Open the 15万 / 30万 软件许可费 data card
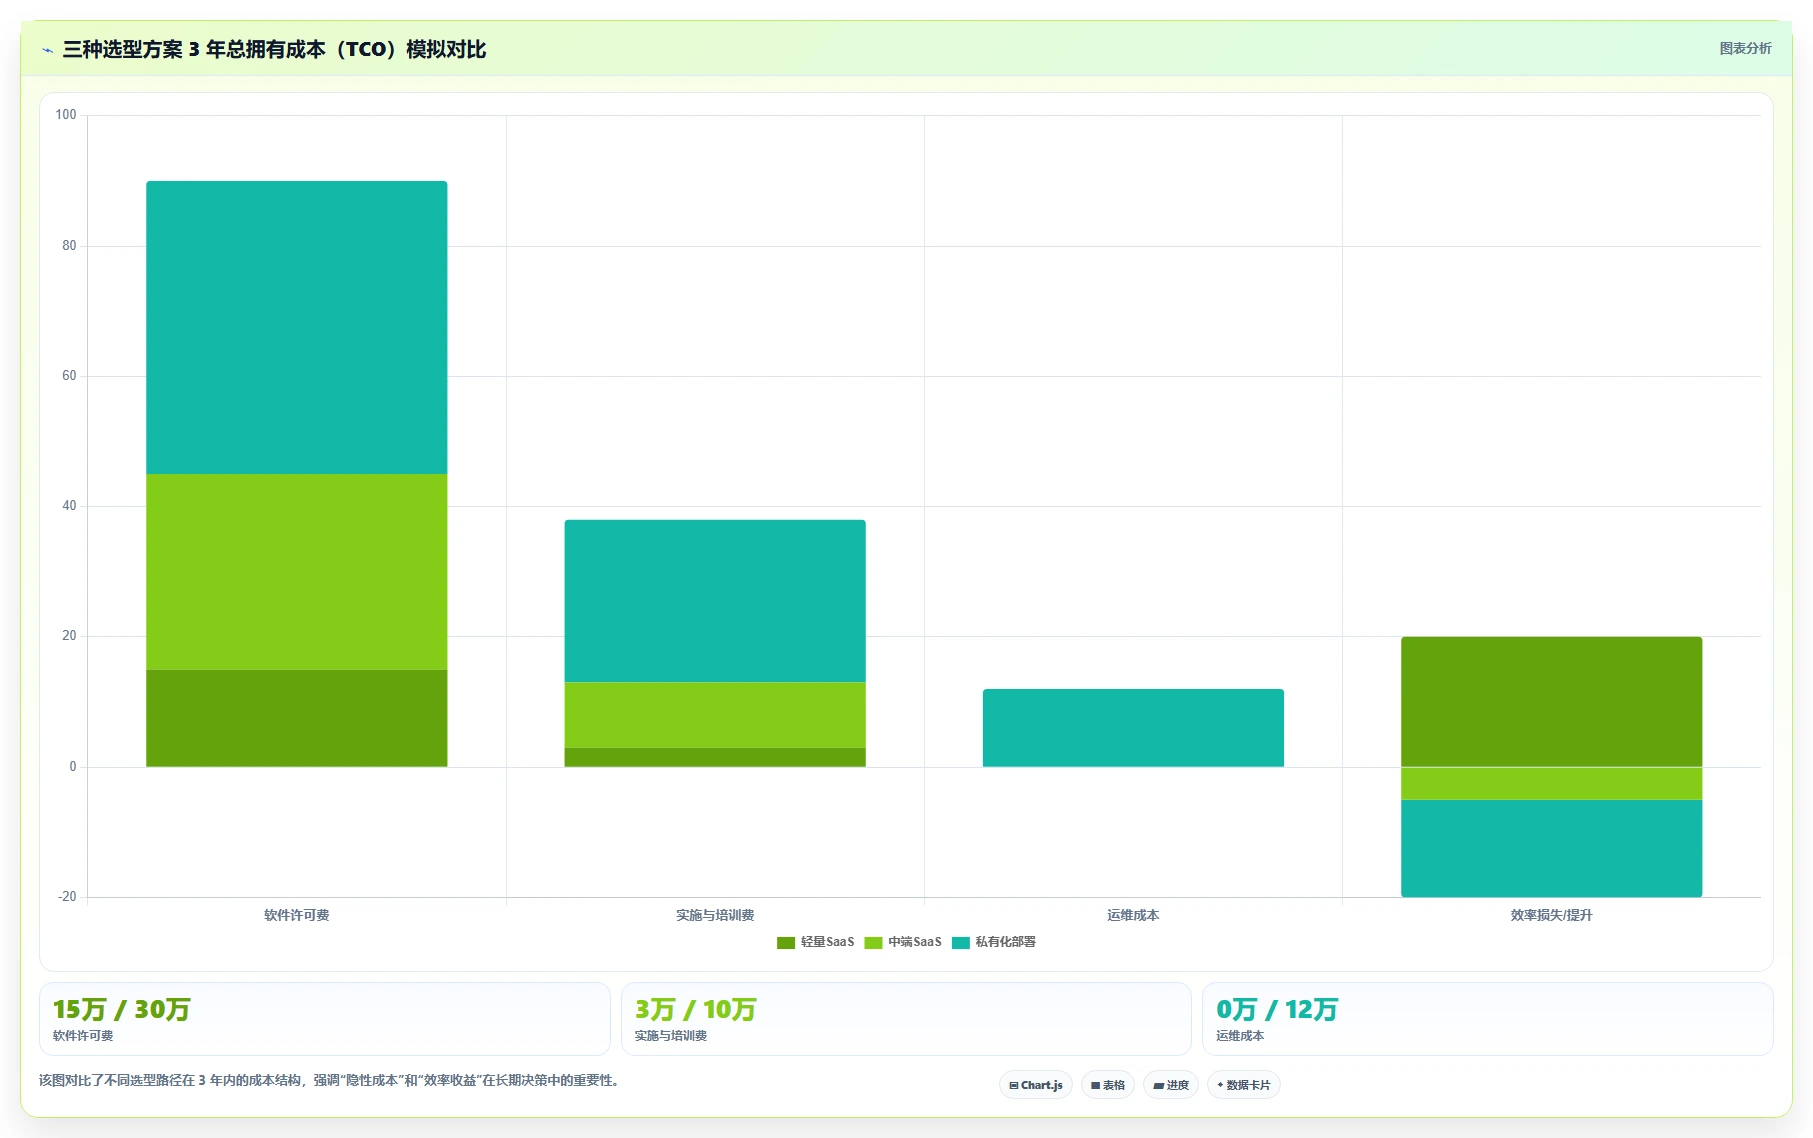 tap(325, 1019)
